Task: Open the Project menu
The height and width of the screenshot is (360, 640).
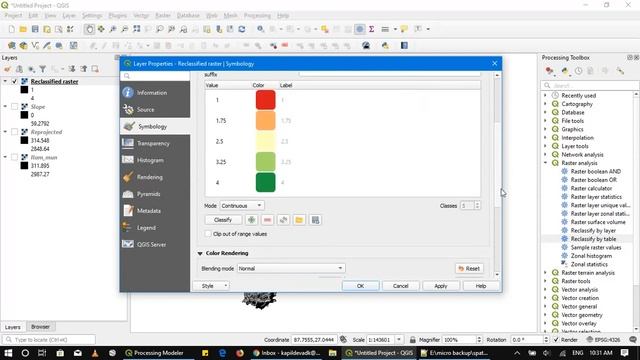Action: 13,16
